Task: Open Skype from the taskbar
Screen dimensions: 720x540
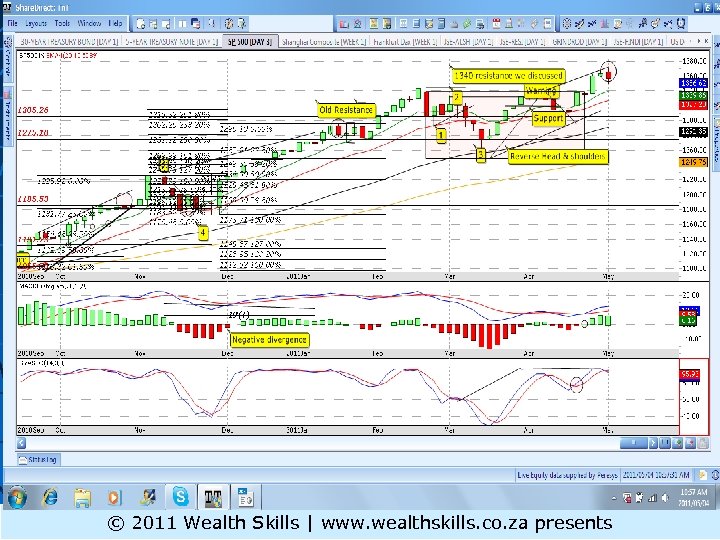Action: (x=180, y=497)
